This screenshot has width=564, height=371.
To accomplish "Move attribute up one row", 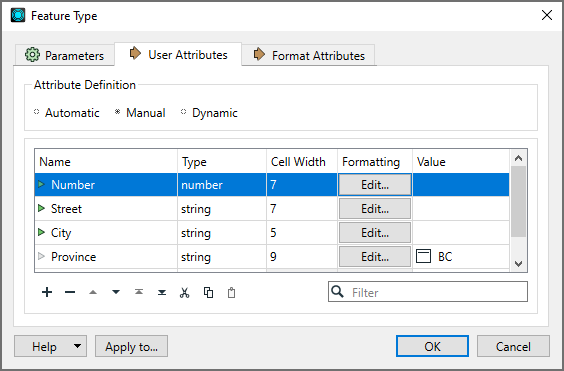I will pos(93,292).
